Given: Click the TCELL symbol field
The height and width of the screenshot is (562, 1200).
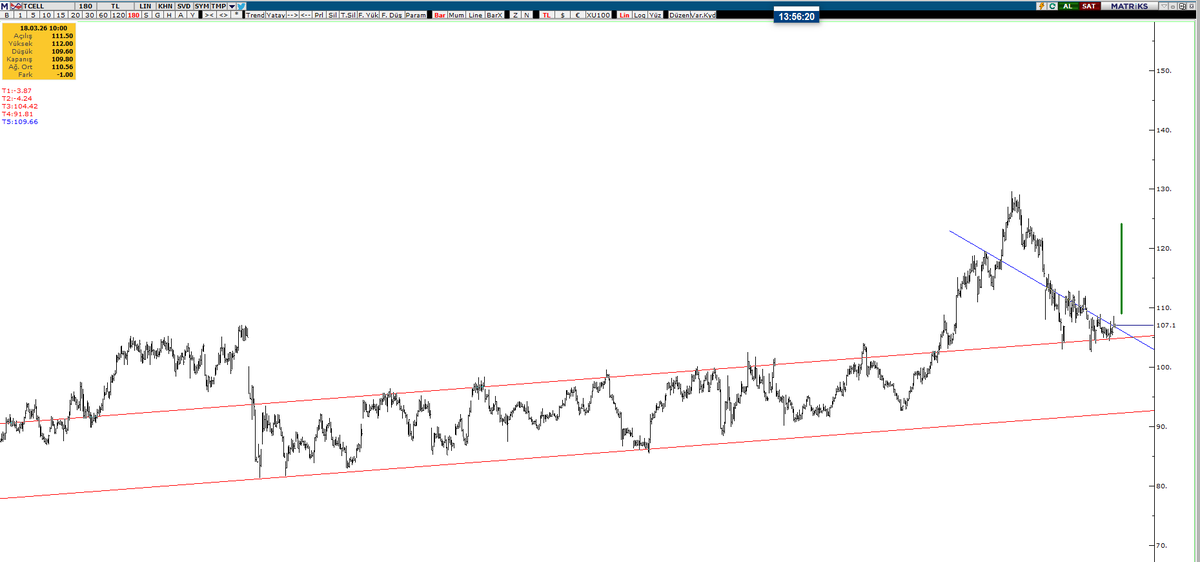Looking at the screenshot, I should (x=48, y=6).
